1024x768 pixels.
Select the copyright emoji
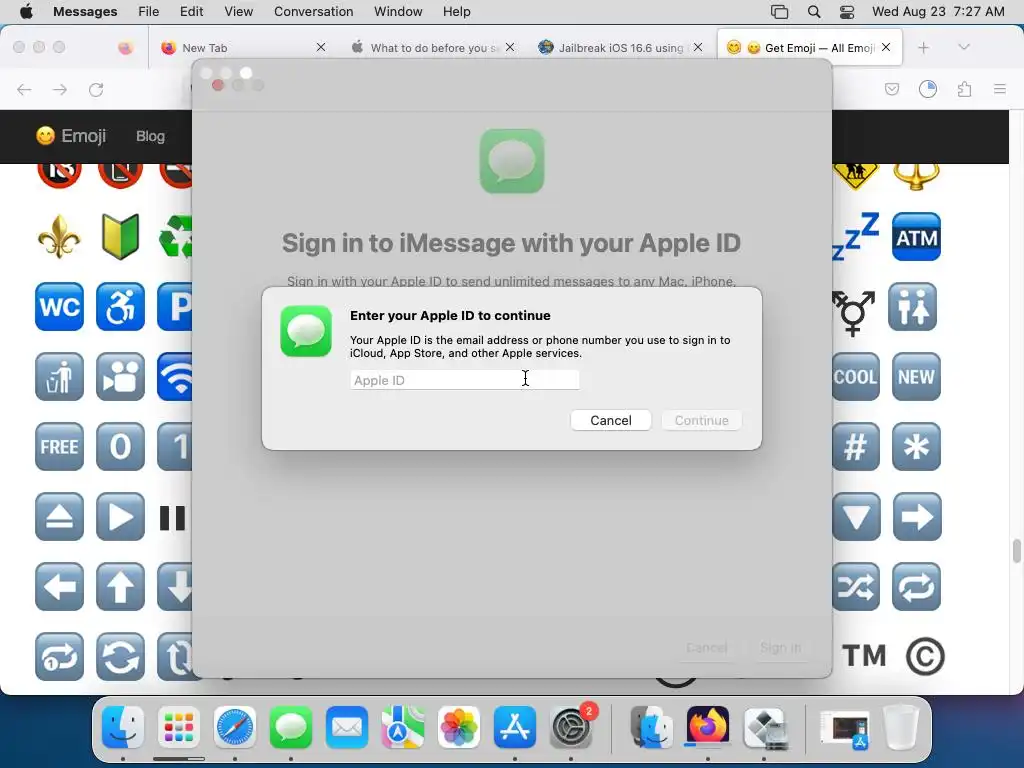click(x=925, y=656)
